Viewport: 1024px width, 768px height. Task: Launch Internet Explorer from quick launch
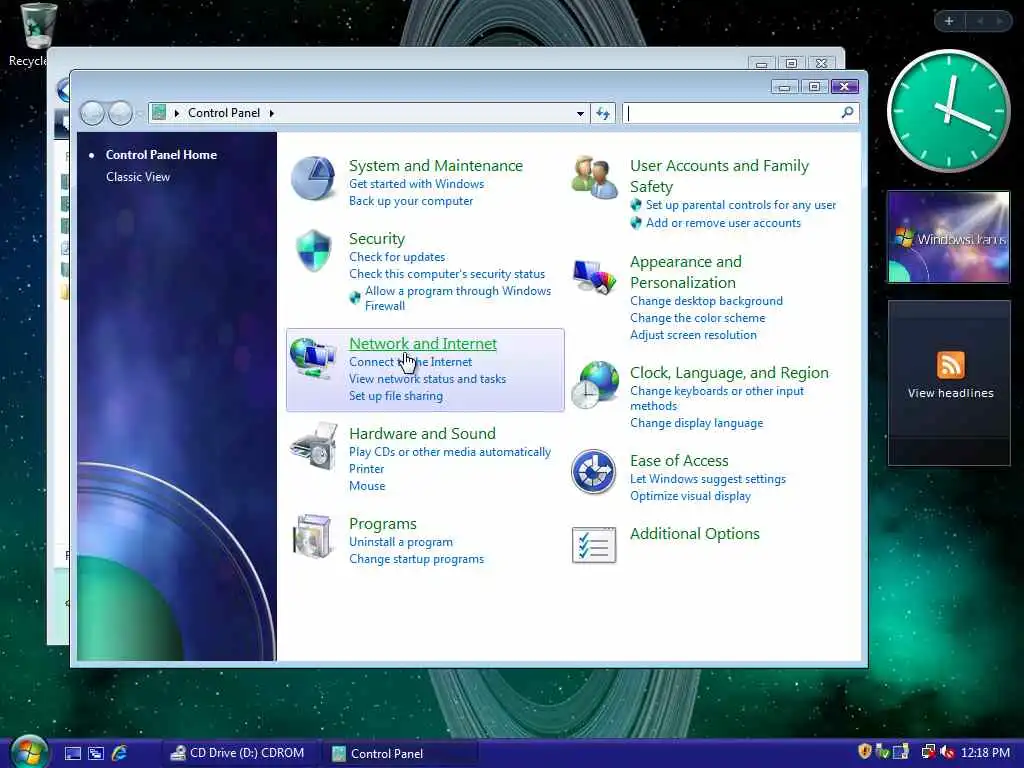point(120,753)
